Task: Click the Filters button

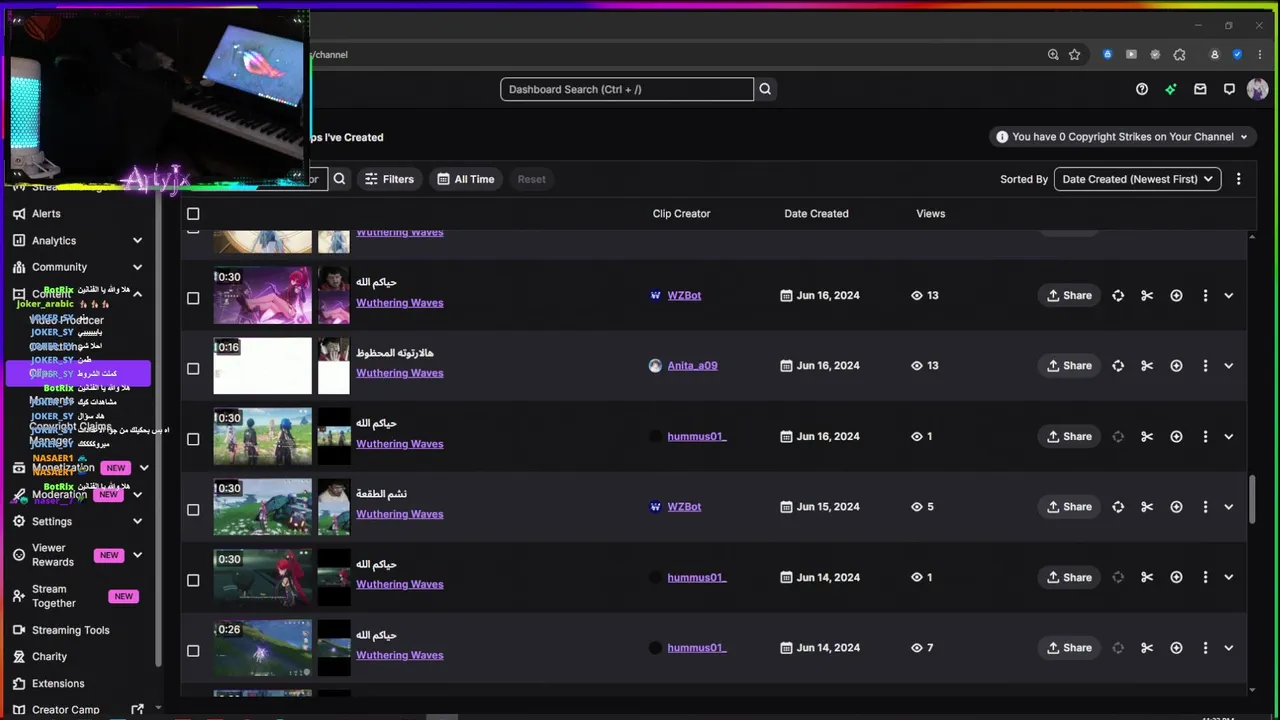Action: (x=389, y=179)
